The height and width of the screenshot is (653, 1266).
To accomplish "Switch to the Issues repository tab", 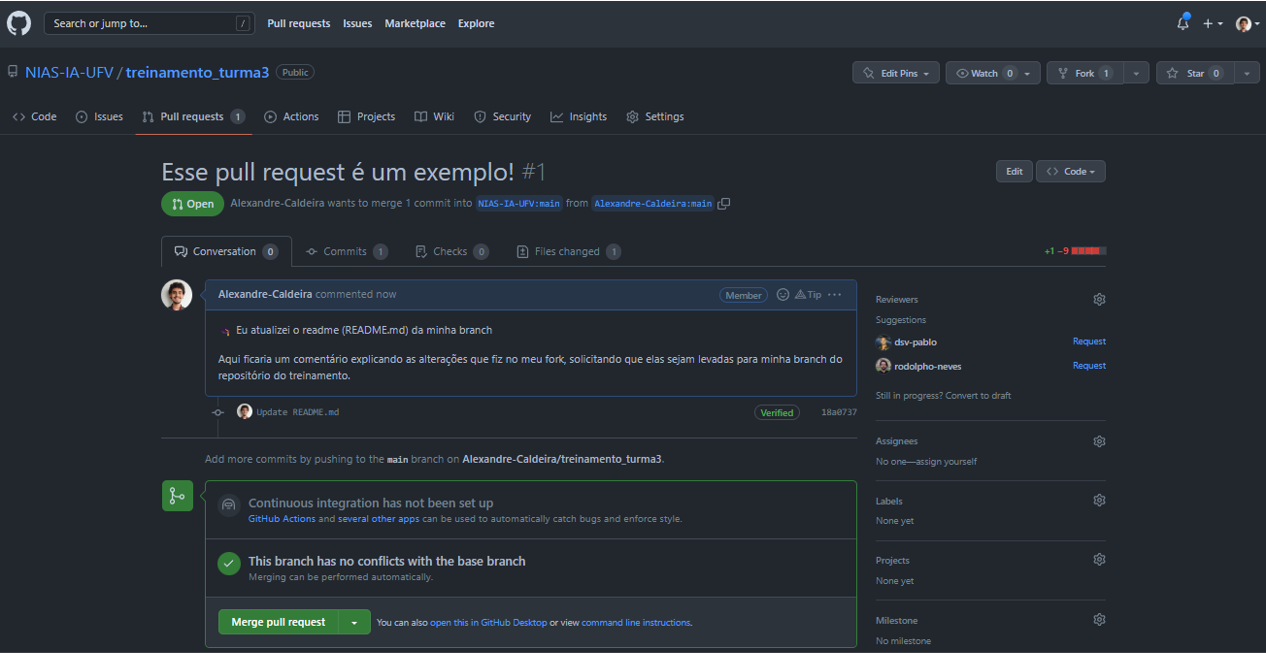I will (99, 117).
